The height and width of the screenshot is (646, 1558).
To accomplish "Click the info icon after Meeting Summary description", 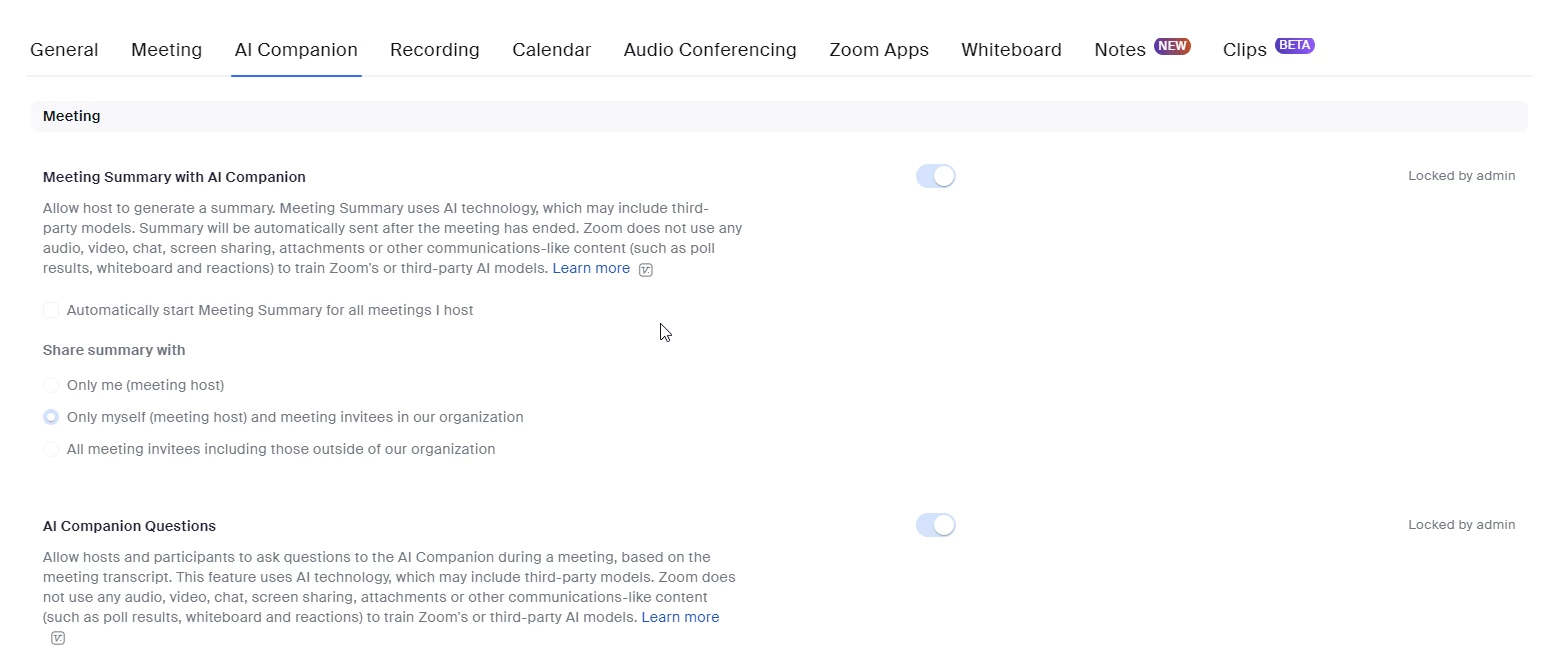I will [x=646, y=270].
